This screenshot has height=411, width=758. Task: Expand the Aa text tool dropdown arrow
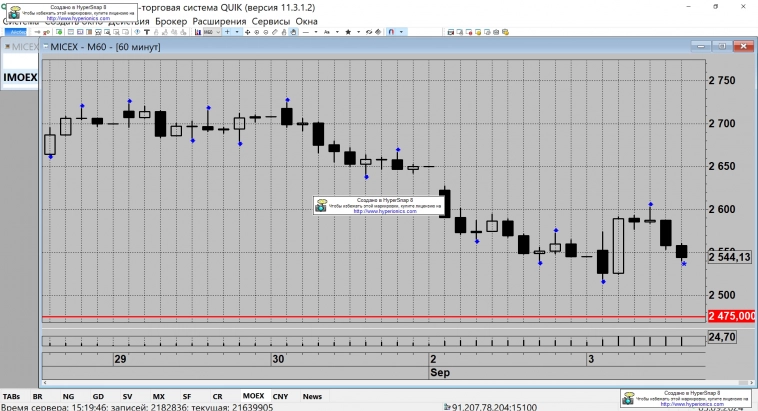(x=337, y=32)
